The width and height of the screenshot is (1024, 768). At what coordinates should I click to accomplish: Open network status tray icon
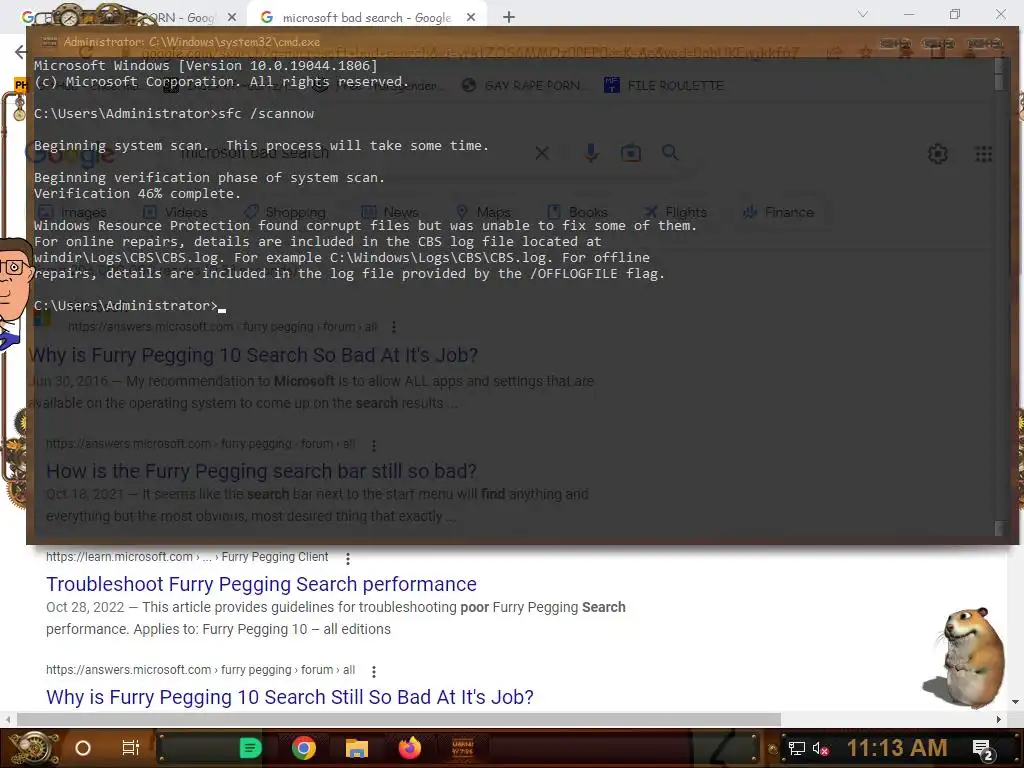pyautogui.click(x=797, y=748)
